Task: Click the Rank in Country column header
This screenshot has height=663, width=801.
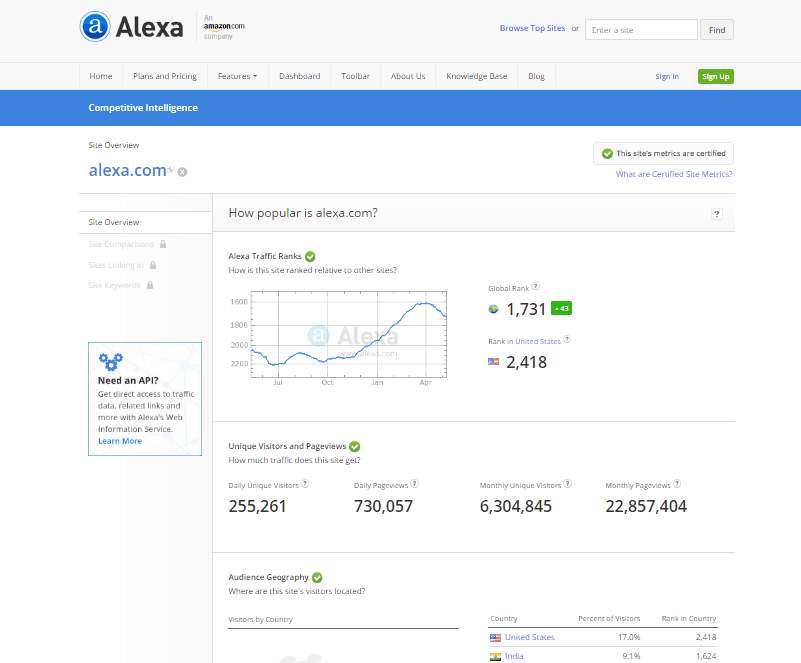Action: point(689,619)
